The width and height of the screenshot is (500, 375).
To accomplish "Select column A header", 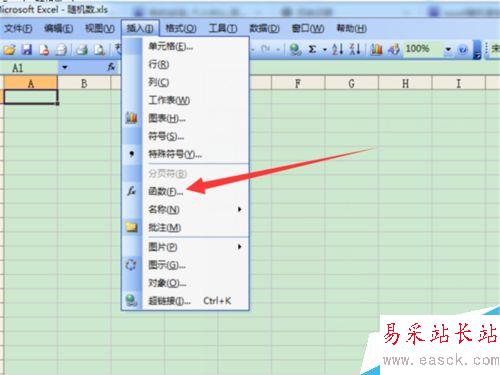I will pos(31,83).
